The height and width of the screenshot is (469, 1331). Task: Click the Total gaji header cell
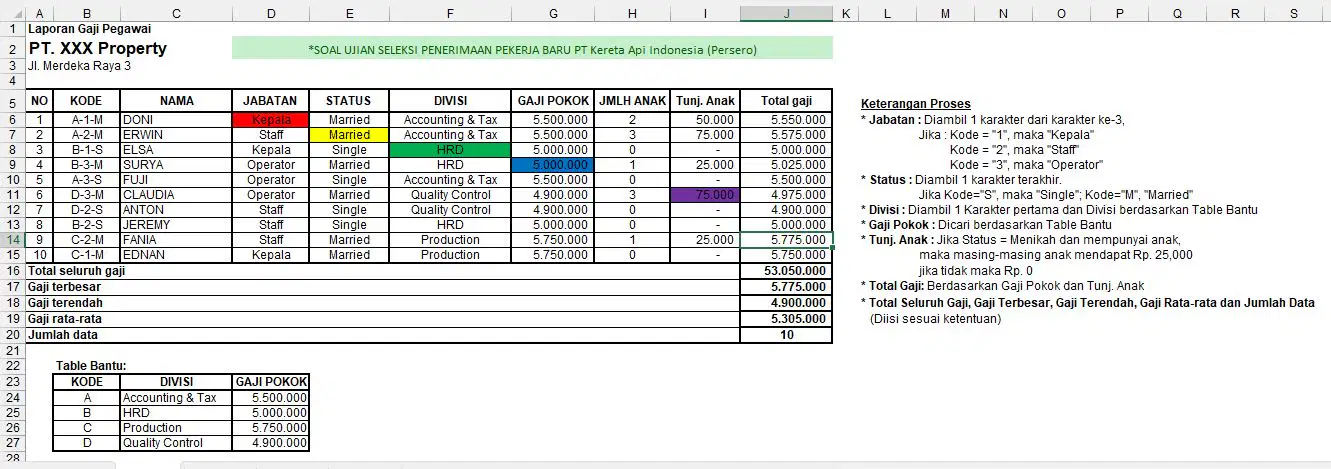[x=787, y=101]
